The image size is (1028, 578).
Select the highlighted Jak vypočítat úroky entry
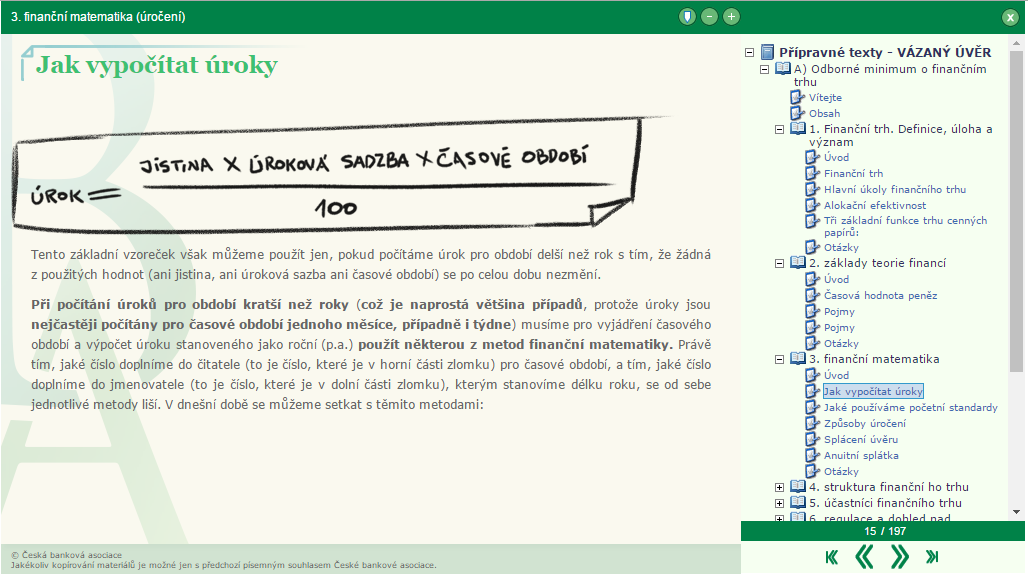point(873,391)
